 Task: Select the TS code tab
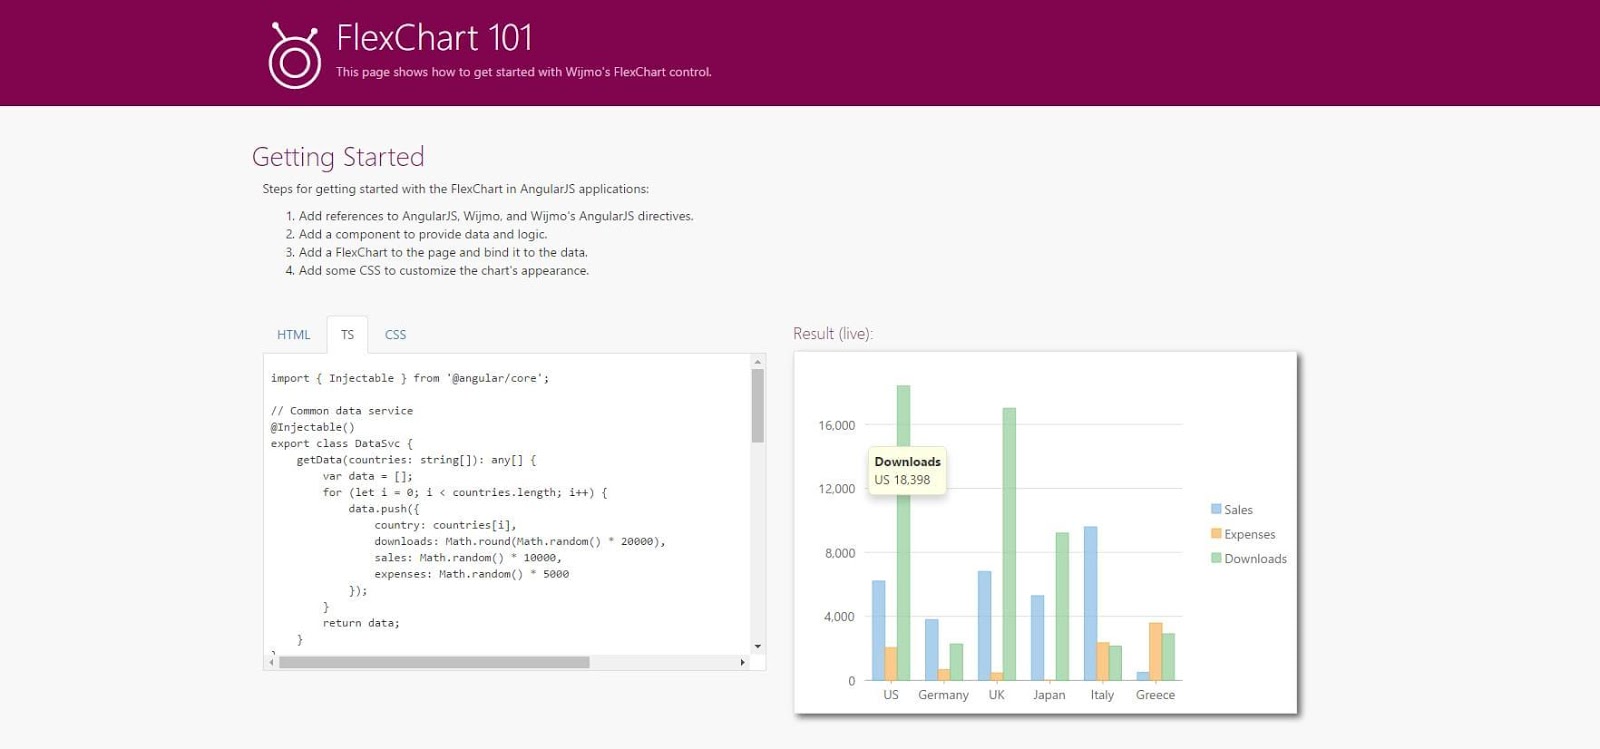point(347,334)
